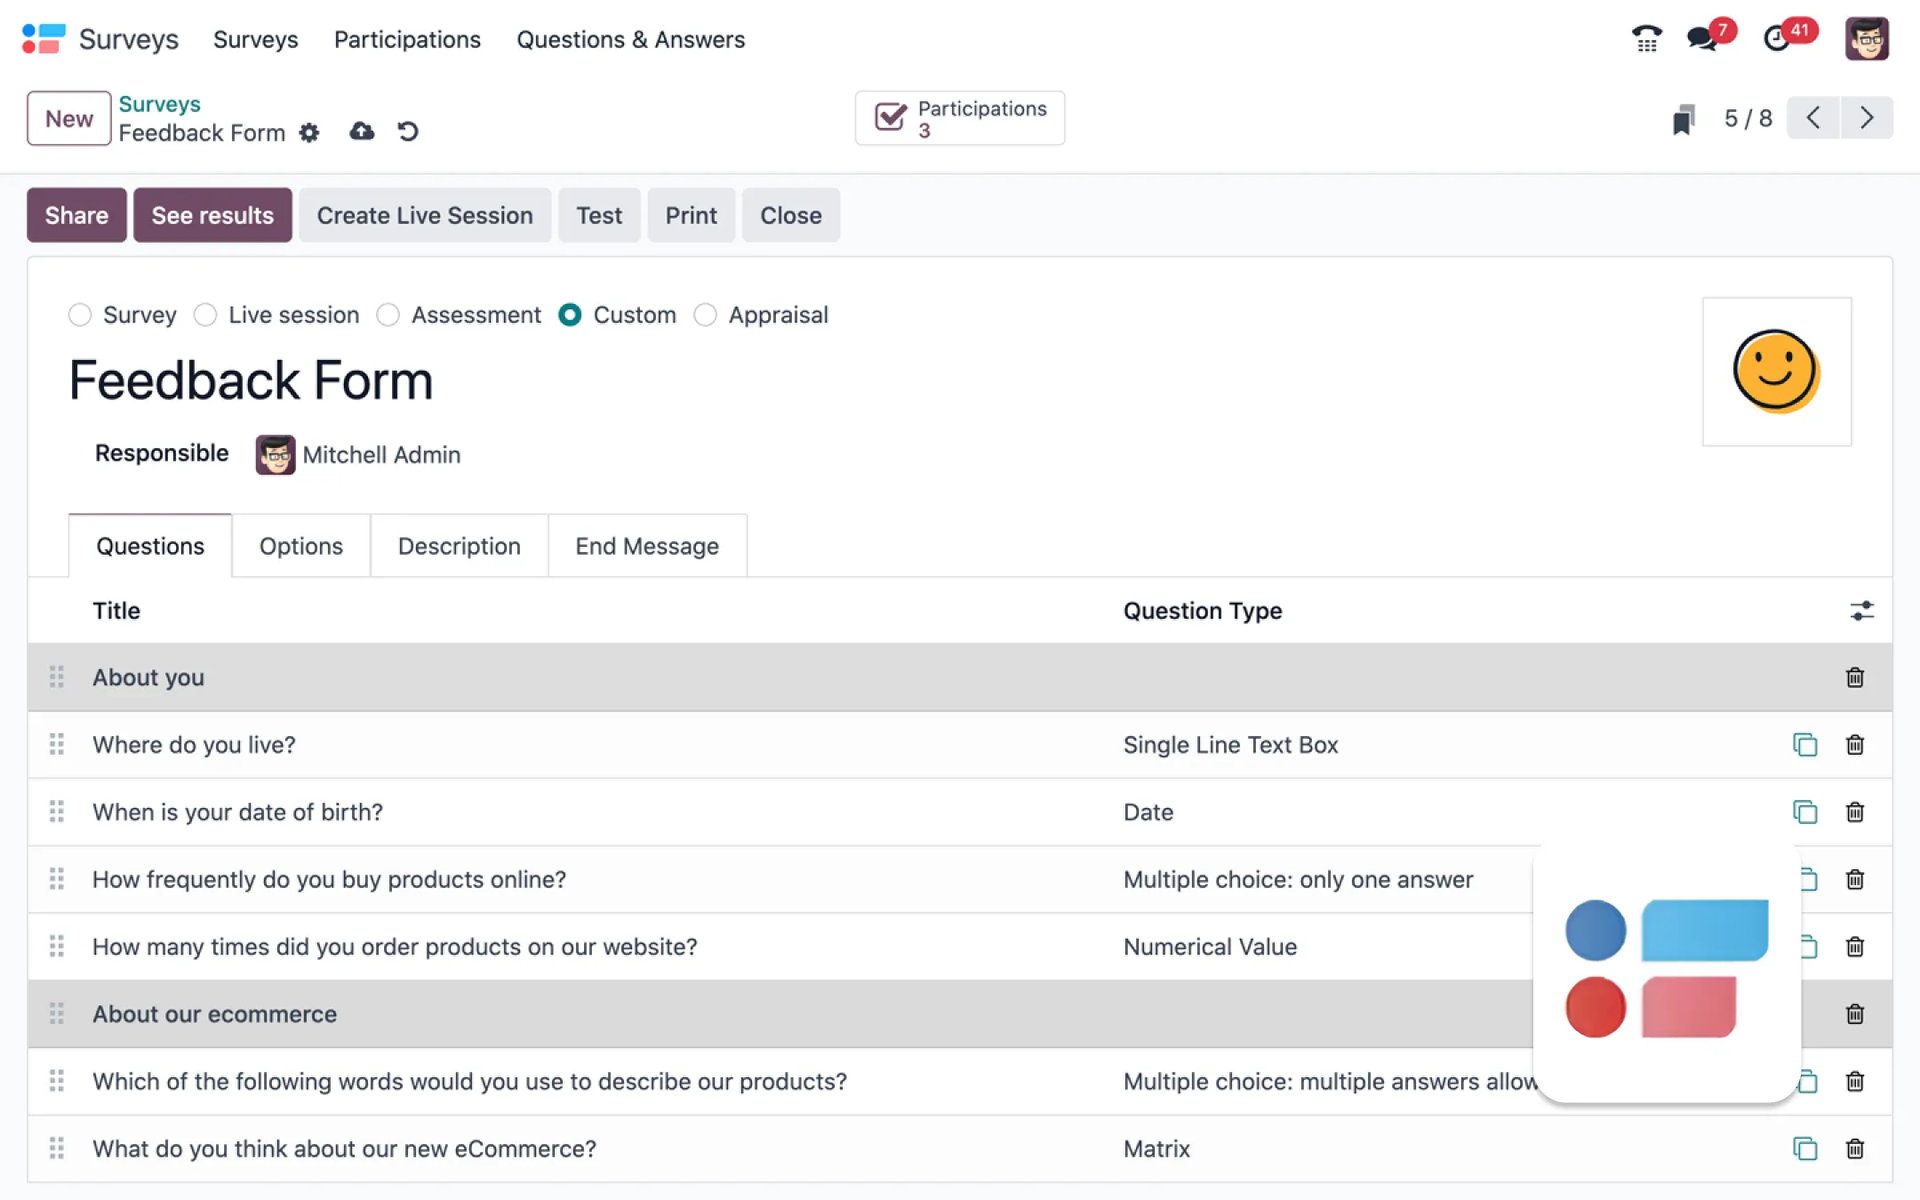The width and height of the screenshot is (1920, 1200).
Task: Delete the Where do you live question
Action: (x=1855, y=745)
